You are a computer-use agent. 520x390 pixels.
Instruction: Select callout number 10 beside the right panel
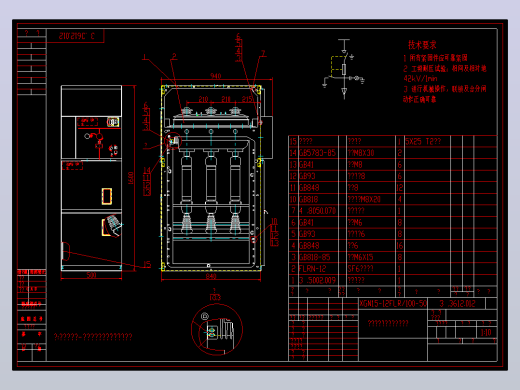pos(274,221)
